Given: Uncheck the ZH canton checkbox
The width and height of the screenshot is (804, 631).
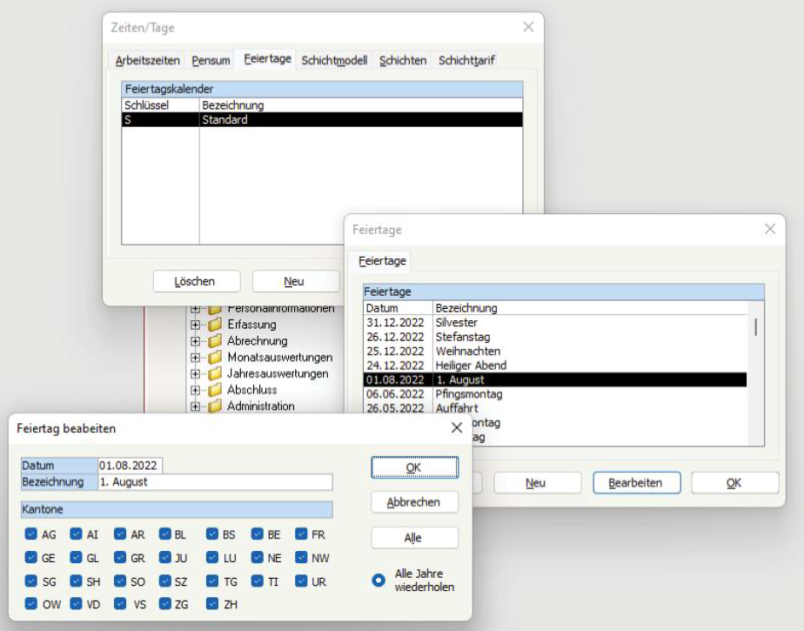Looking at the screenshot, I should point(211,604).
